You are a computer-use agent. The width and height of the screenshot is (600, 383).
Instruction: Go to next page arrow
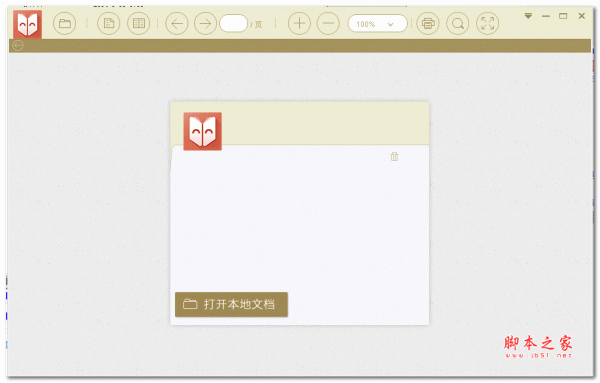coord(205,24)
